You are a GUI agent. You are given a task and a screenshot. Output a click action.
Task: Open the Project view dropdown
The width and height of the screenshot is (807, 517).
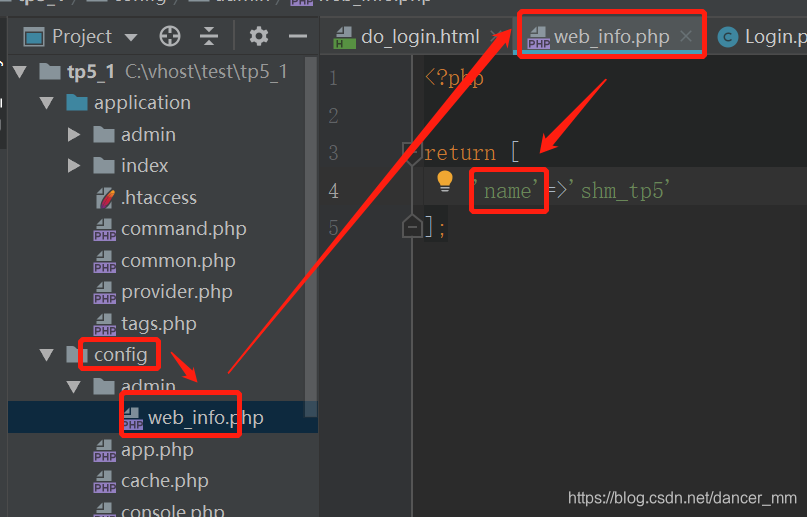click(x=131, y=37)
